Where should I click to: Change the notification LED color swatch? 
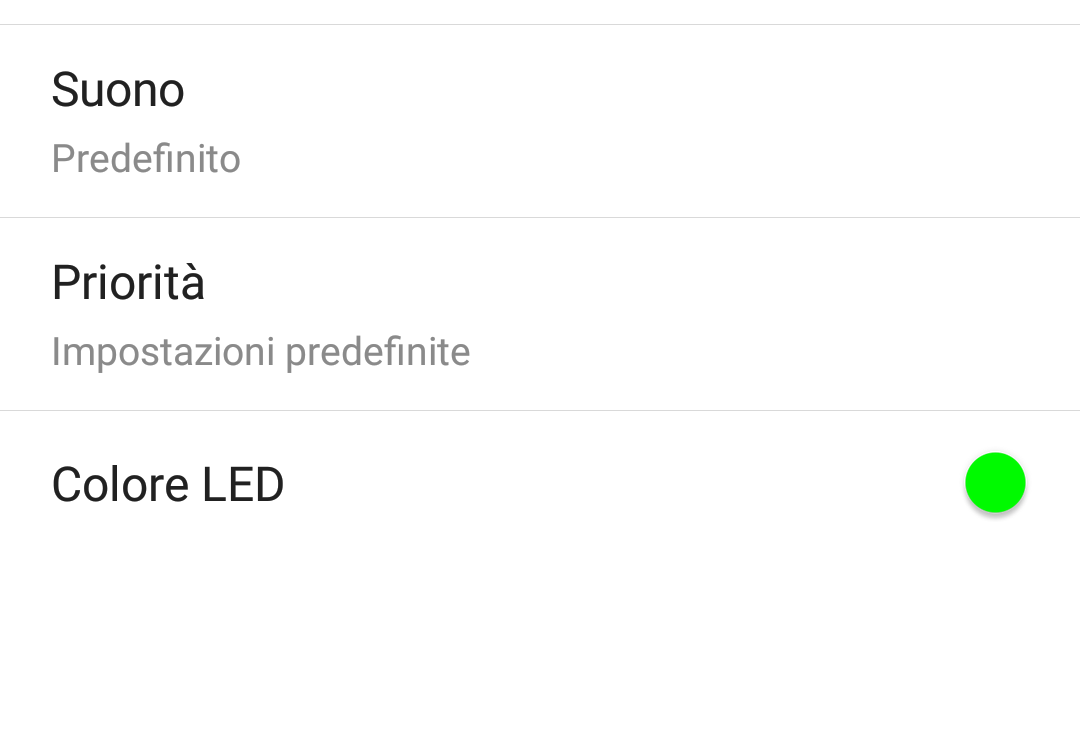(x=995, y=483)
